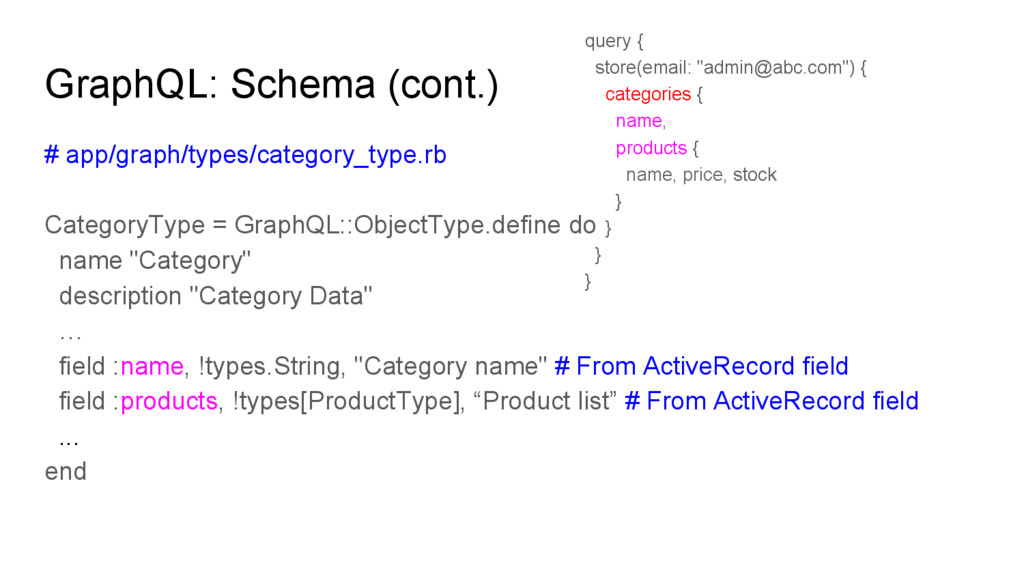Image resolution: width=1024 pixels, height=576 pixels.
Task: Click 'name, price, stock' fields line
Action: (x=701, y=175)
